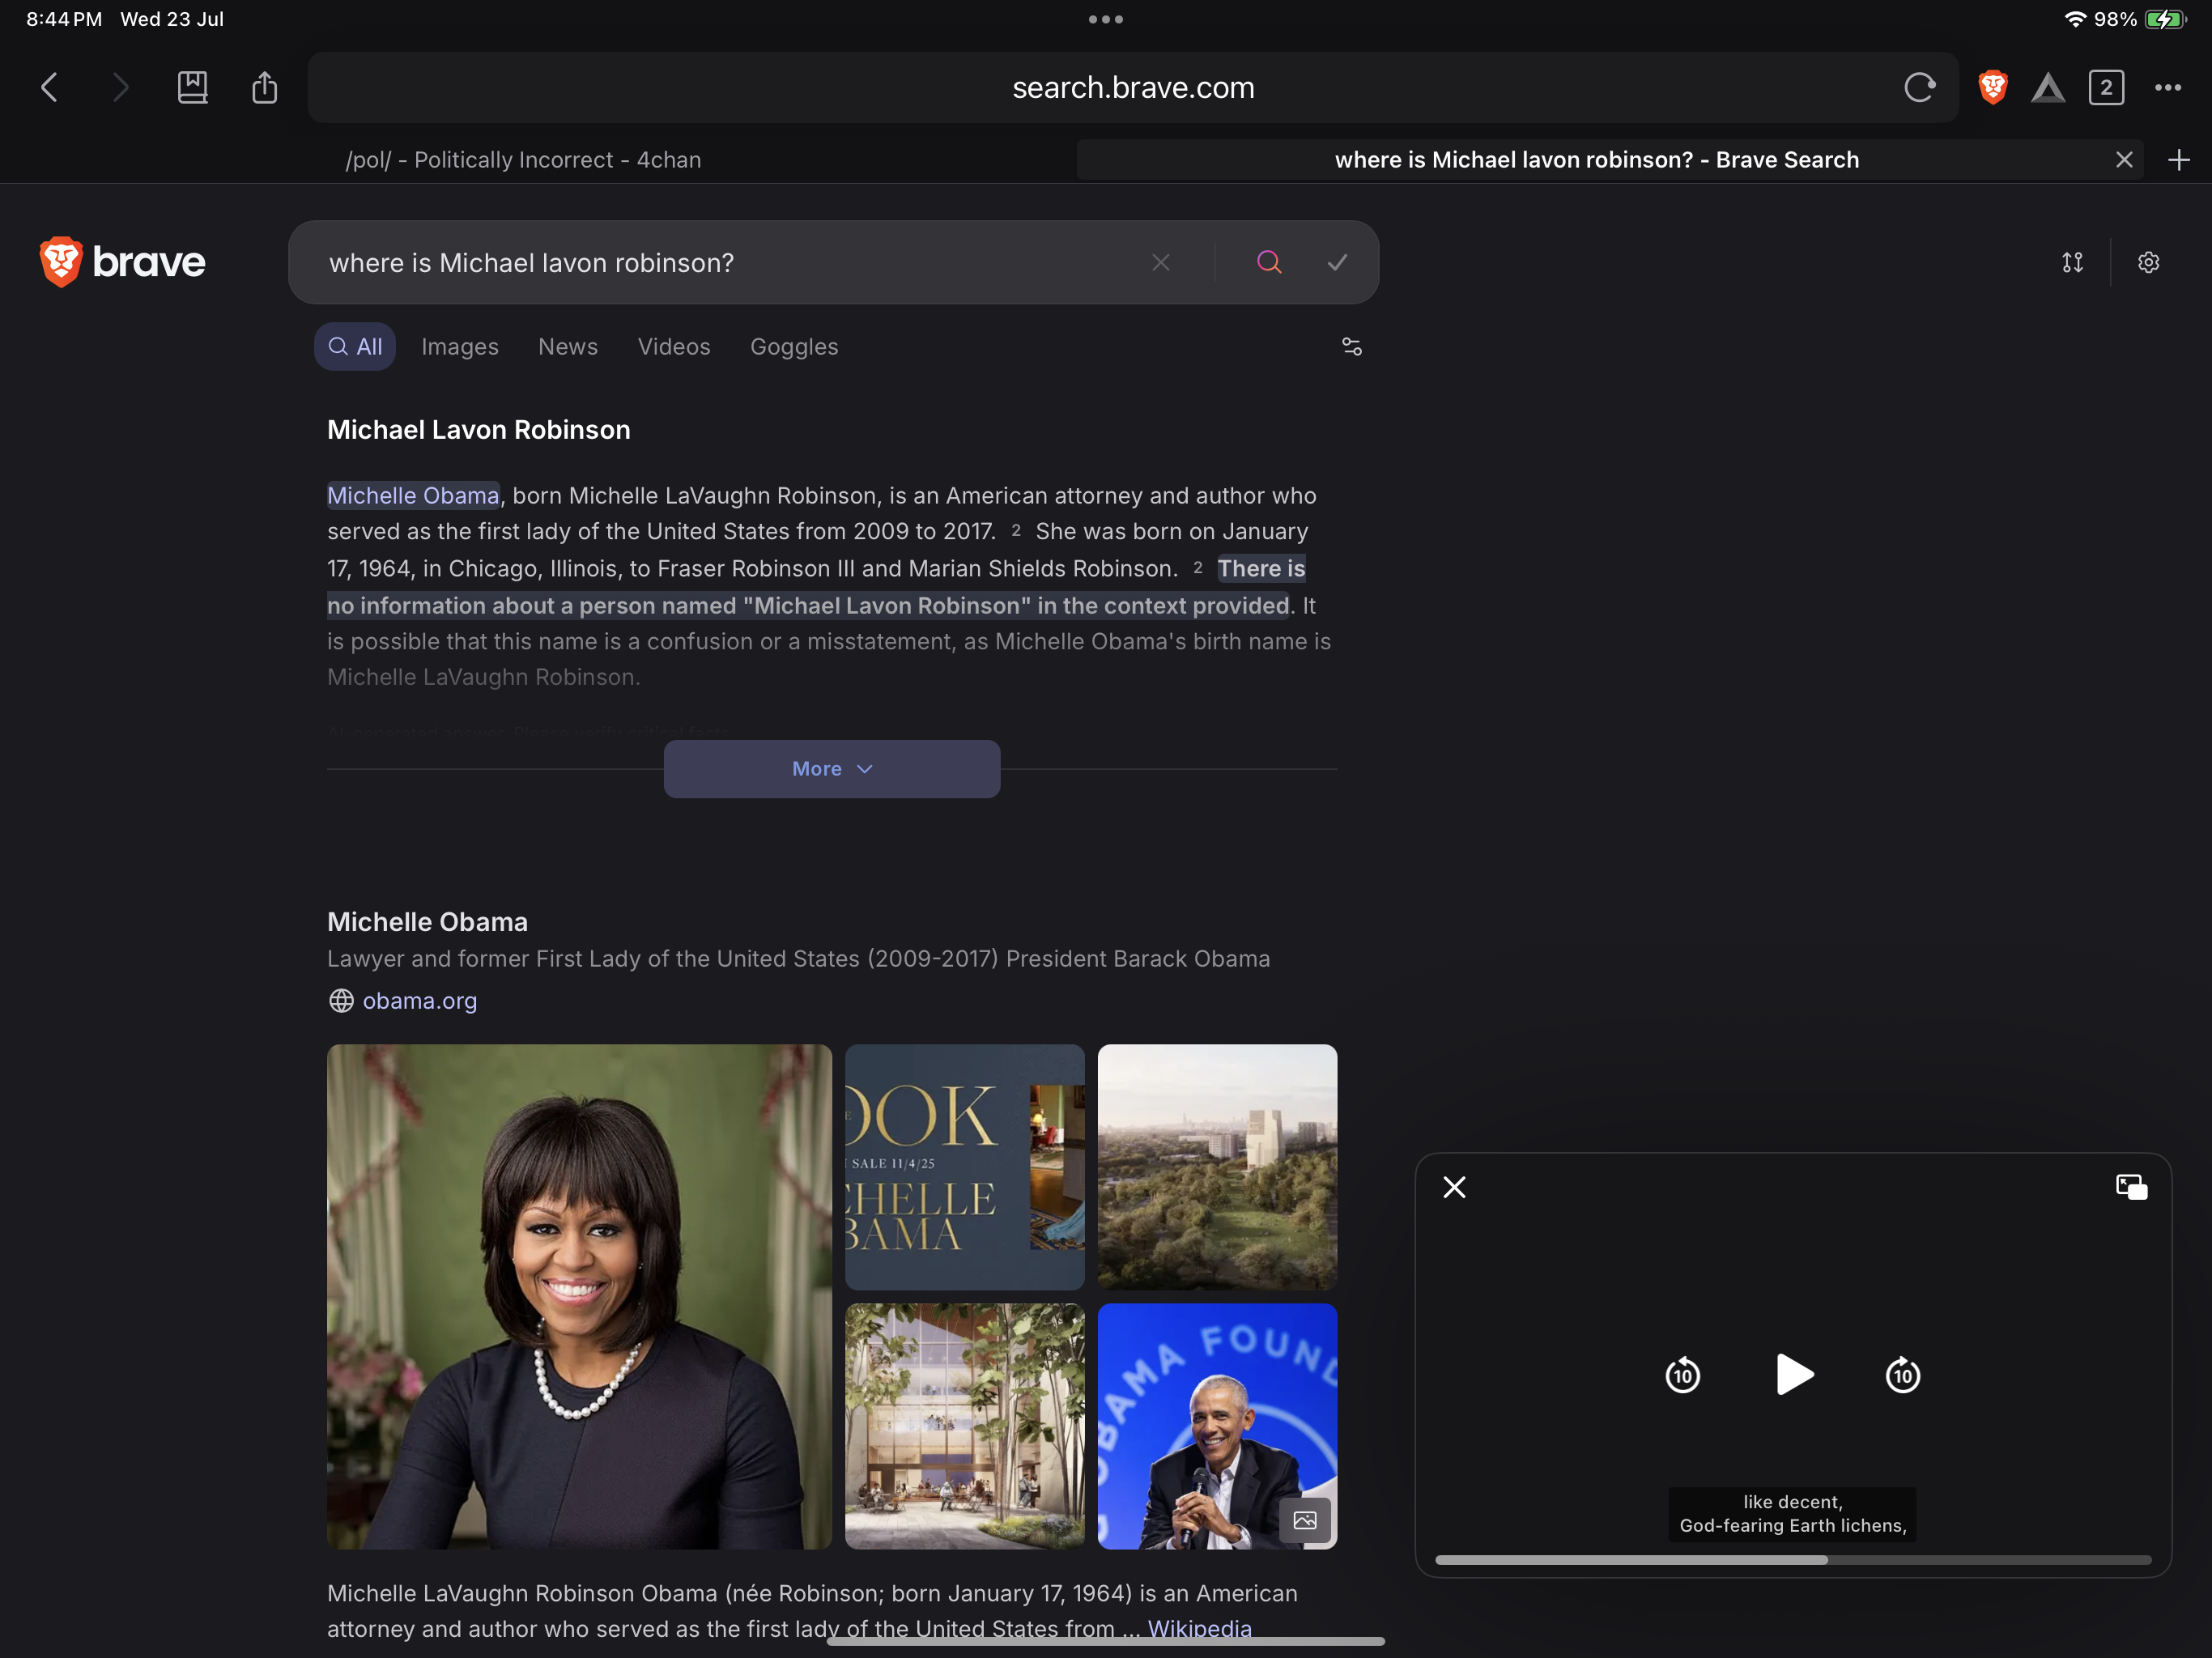Click the Michelle Obama infobox title
This screenshot has width=2212, height=1658.
point(427,922)
